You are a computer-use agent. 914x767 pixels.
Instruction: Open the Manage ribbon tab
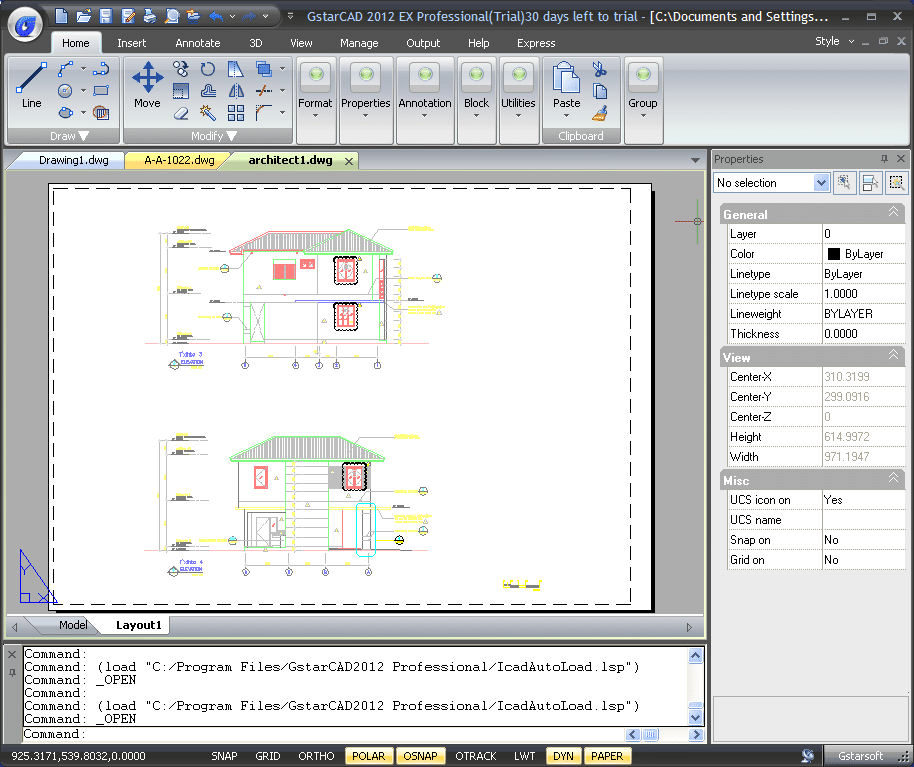click(x=359, y=43)
